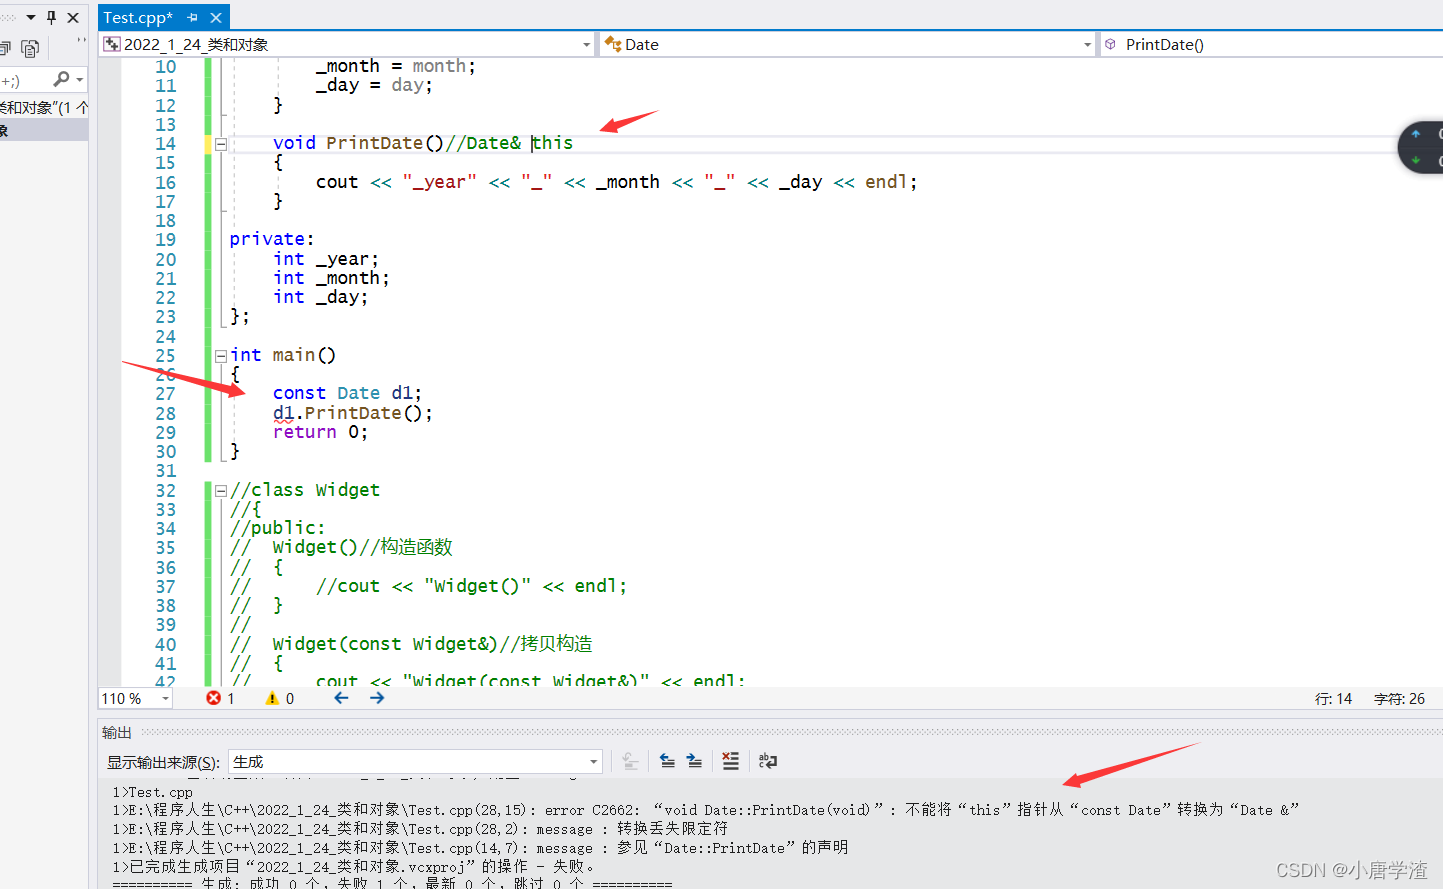This screenshot has height=889, width=1443.
Task: Click the 字符: 26 column indicator
Action: [1399, 698]
